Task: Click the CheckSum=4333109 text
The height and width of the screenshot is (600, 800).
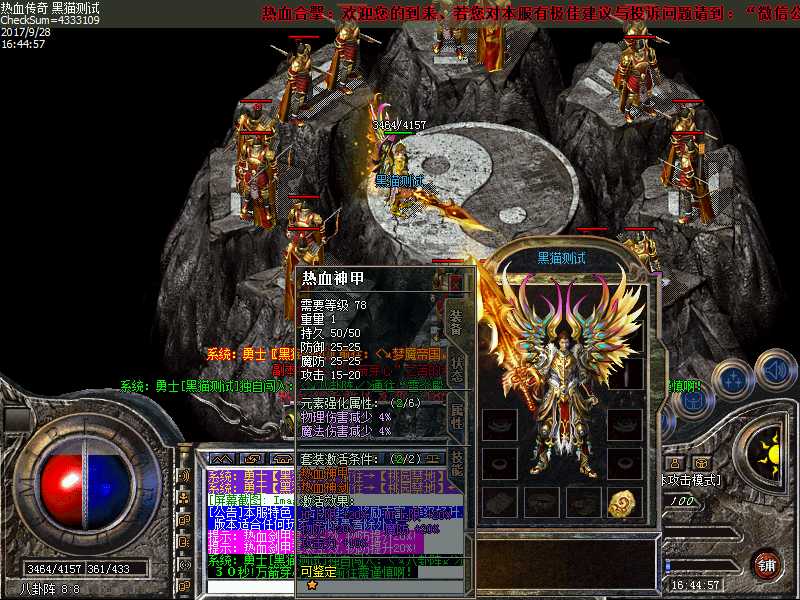Action: coord(50,20)
